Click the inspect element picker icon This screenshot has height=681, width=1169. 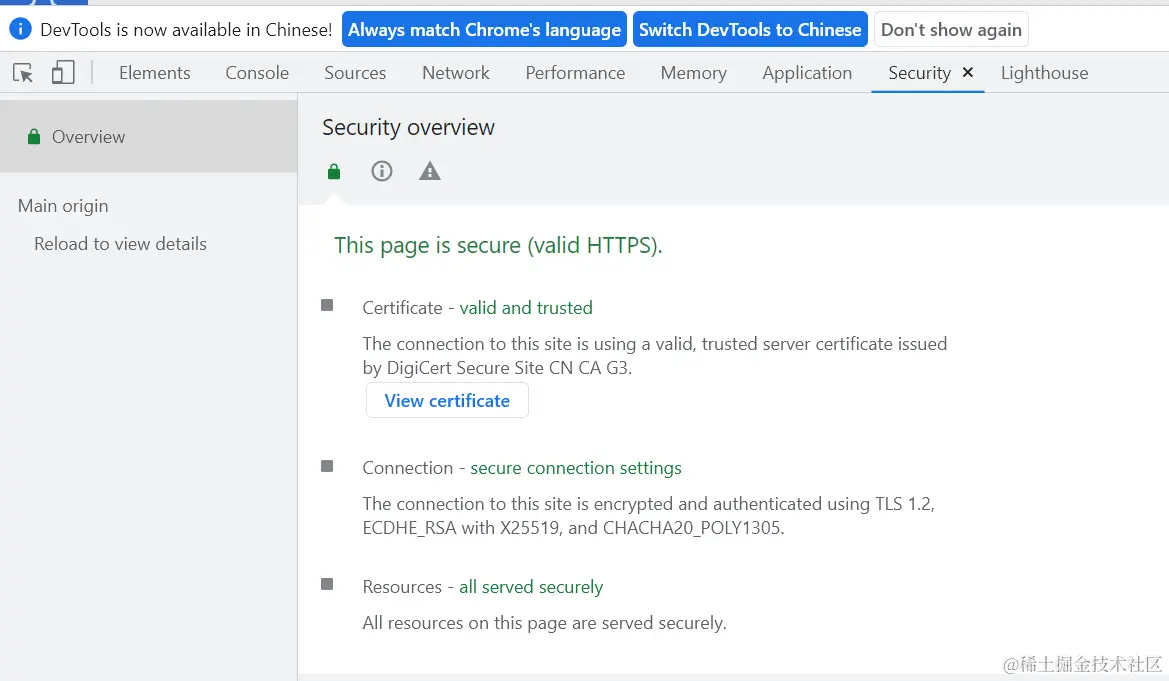pyautogui.click(x=23, y=73)
